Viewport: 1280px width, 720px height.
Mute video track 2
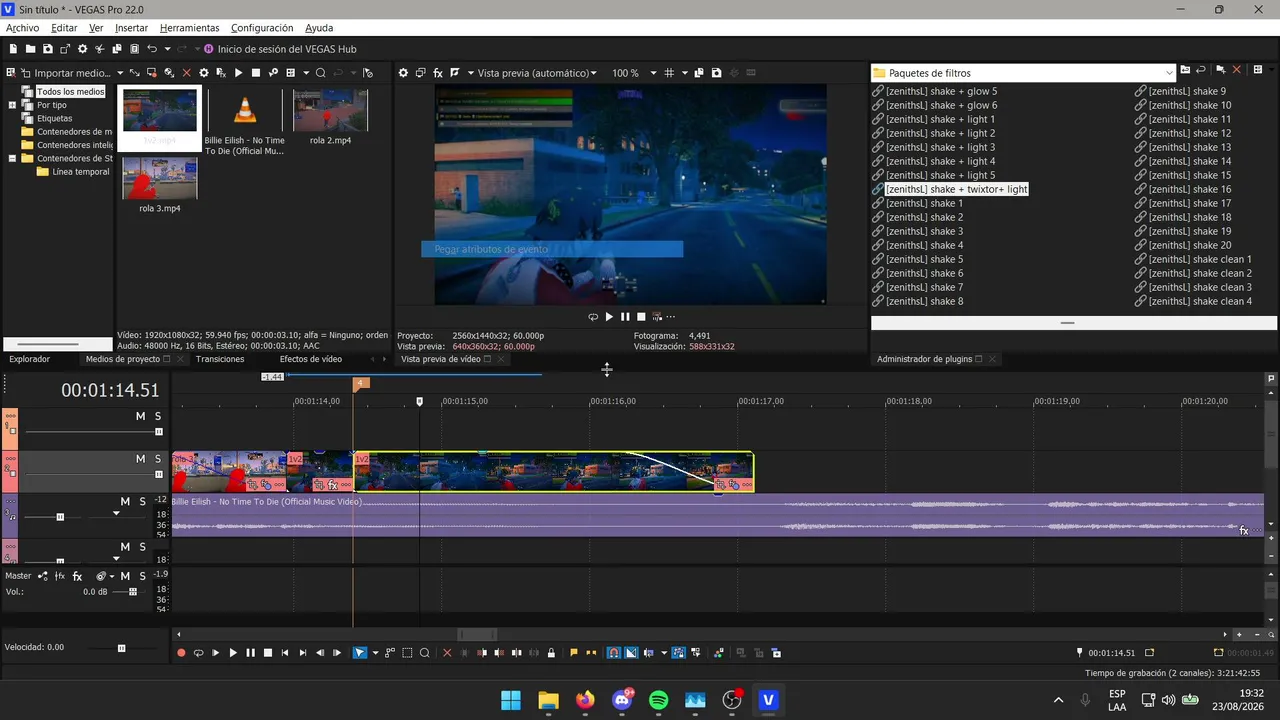pyautogui.click(x=141, y=459)
